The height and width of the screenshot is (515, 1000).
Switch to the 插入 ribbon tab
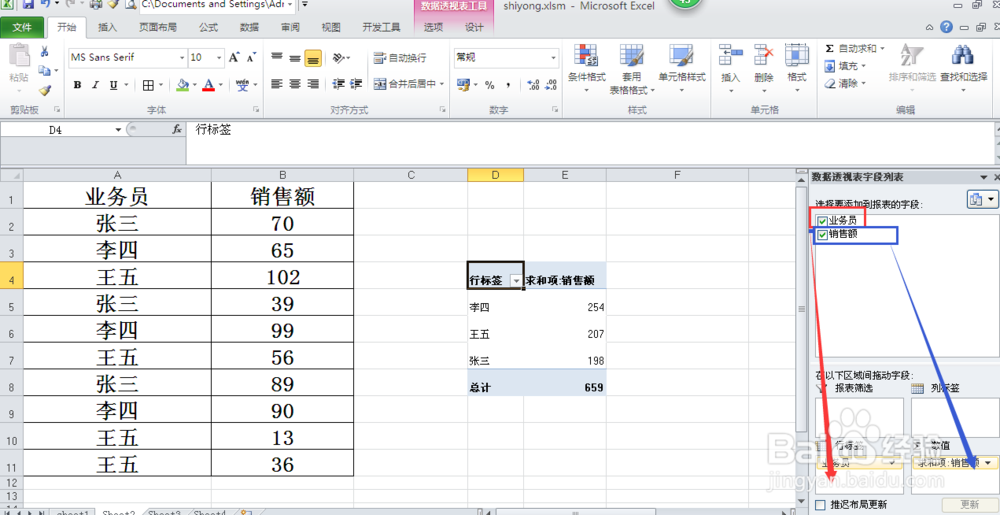107,27
